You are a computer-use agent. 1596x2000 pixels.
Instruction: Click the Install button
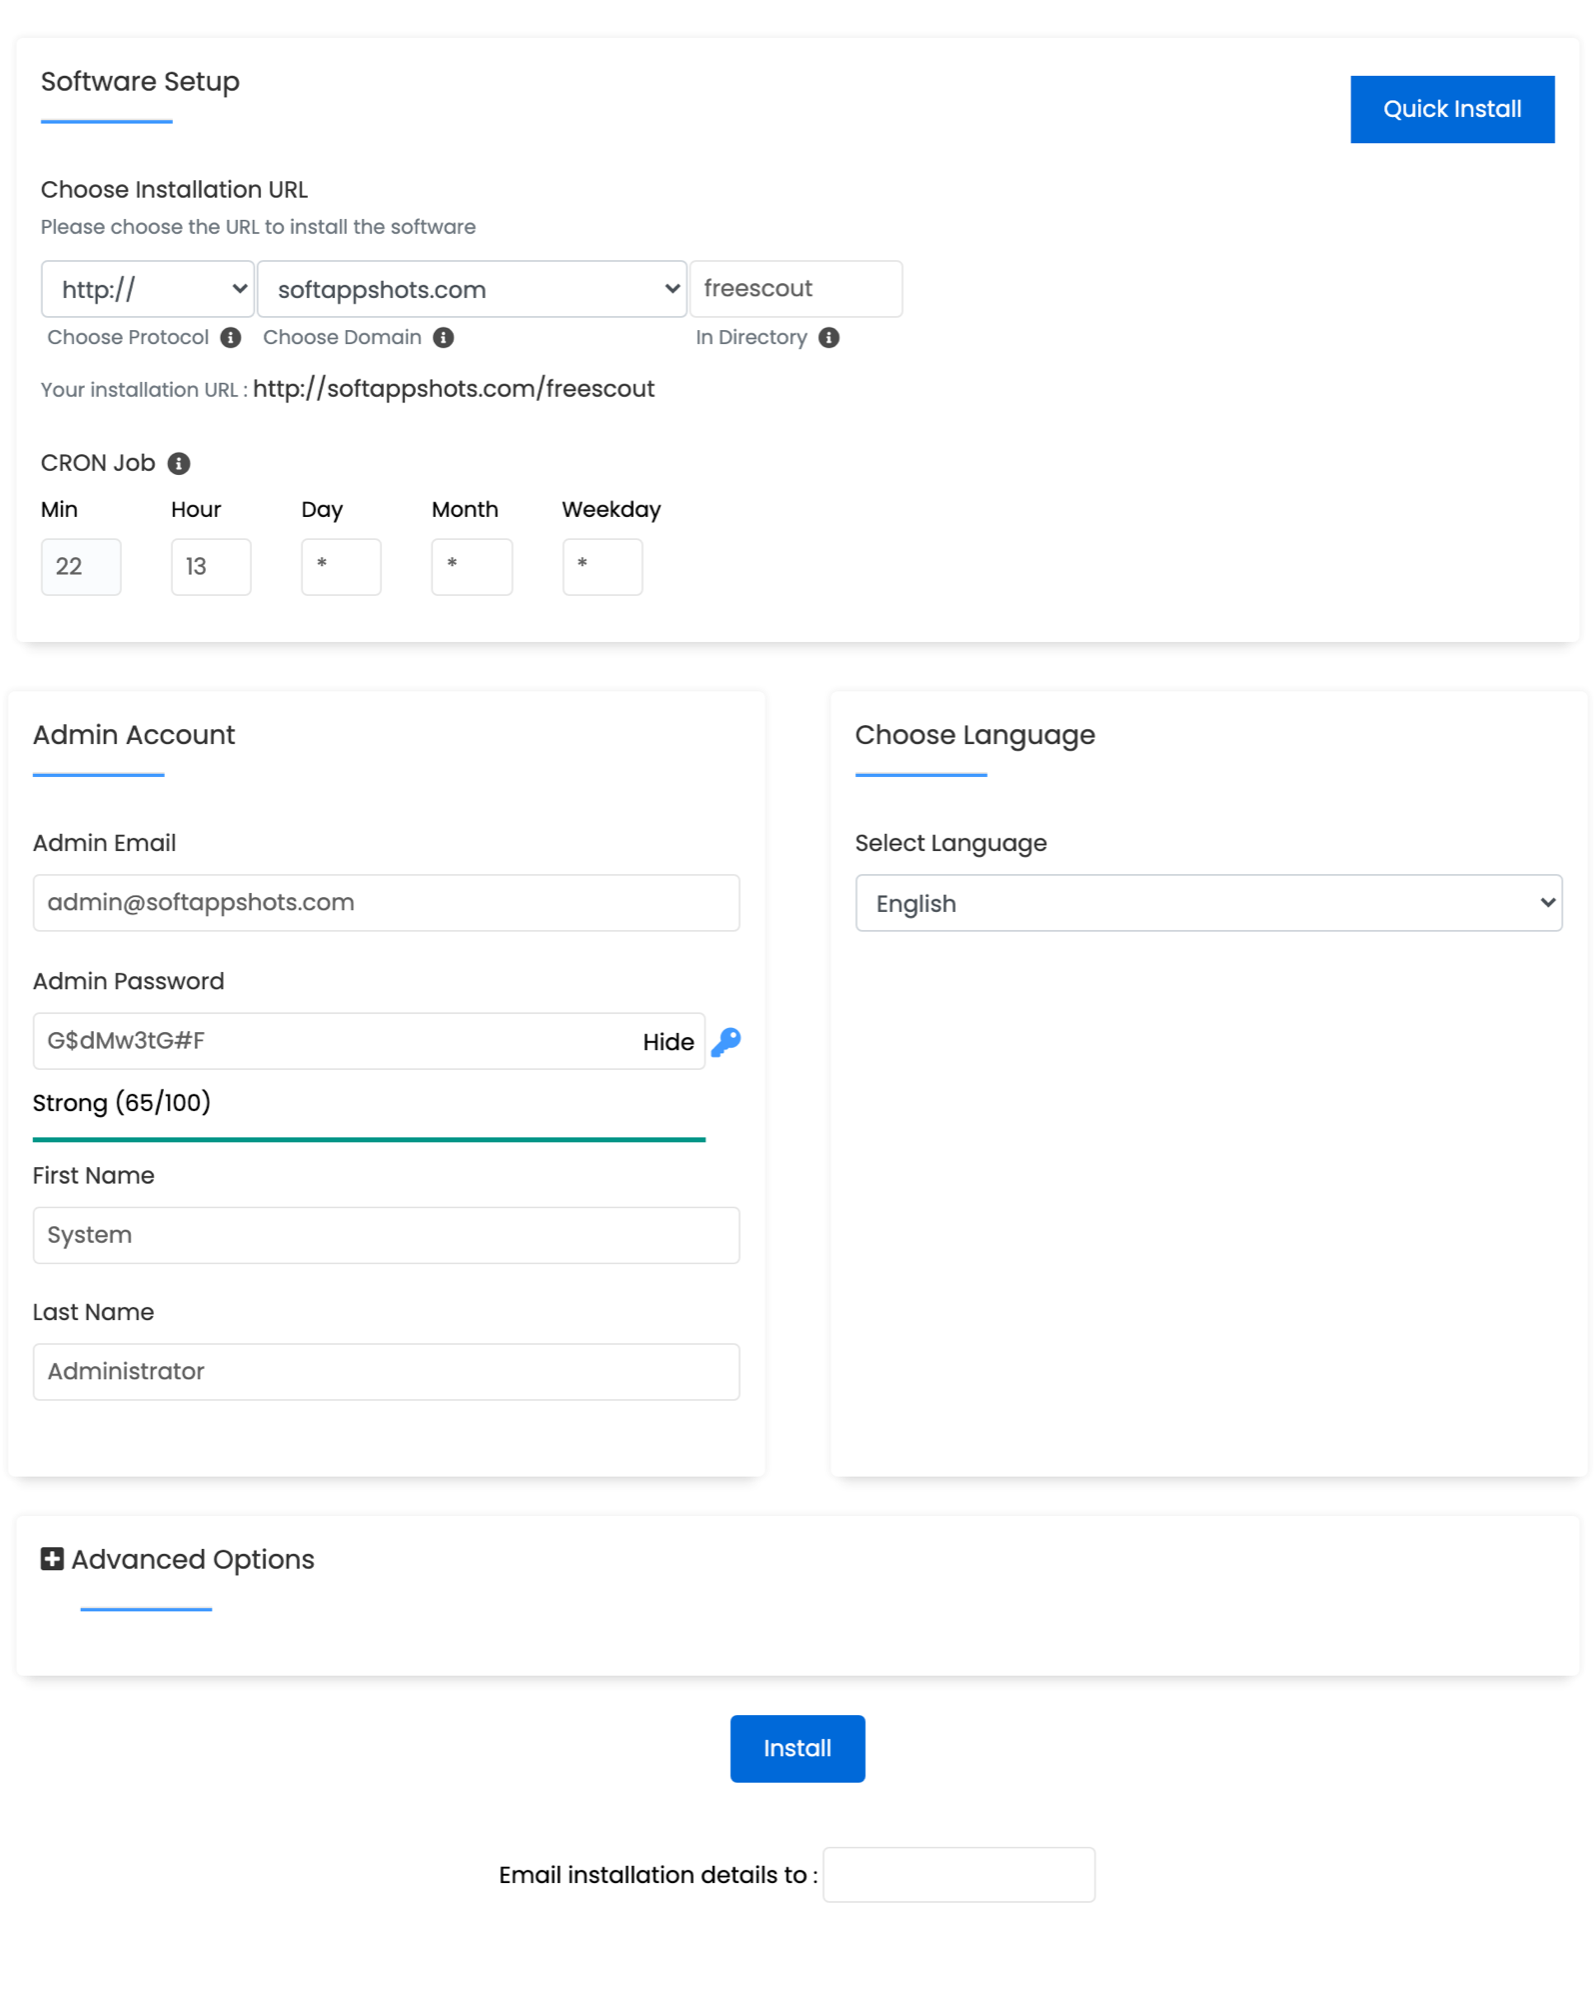797,1749
